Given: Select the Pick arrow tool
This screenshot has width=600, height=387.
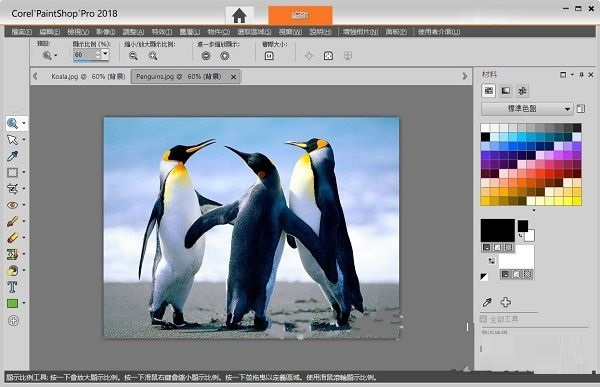Looking at the screenshot, I should click(x=12, y=140).
